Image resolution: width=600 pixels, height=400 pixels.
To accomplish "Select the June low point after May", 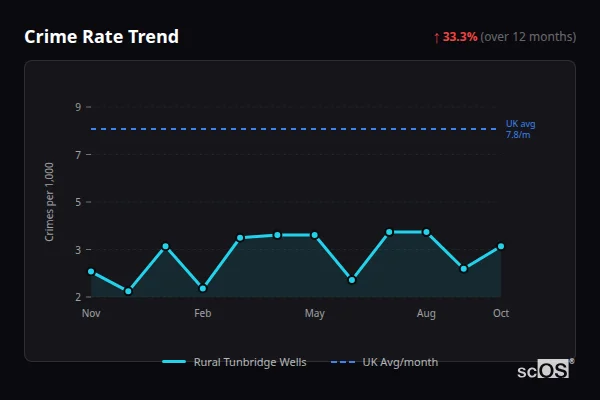I will 352,280.
